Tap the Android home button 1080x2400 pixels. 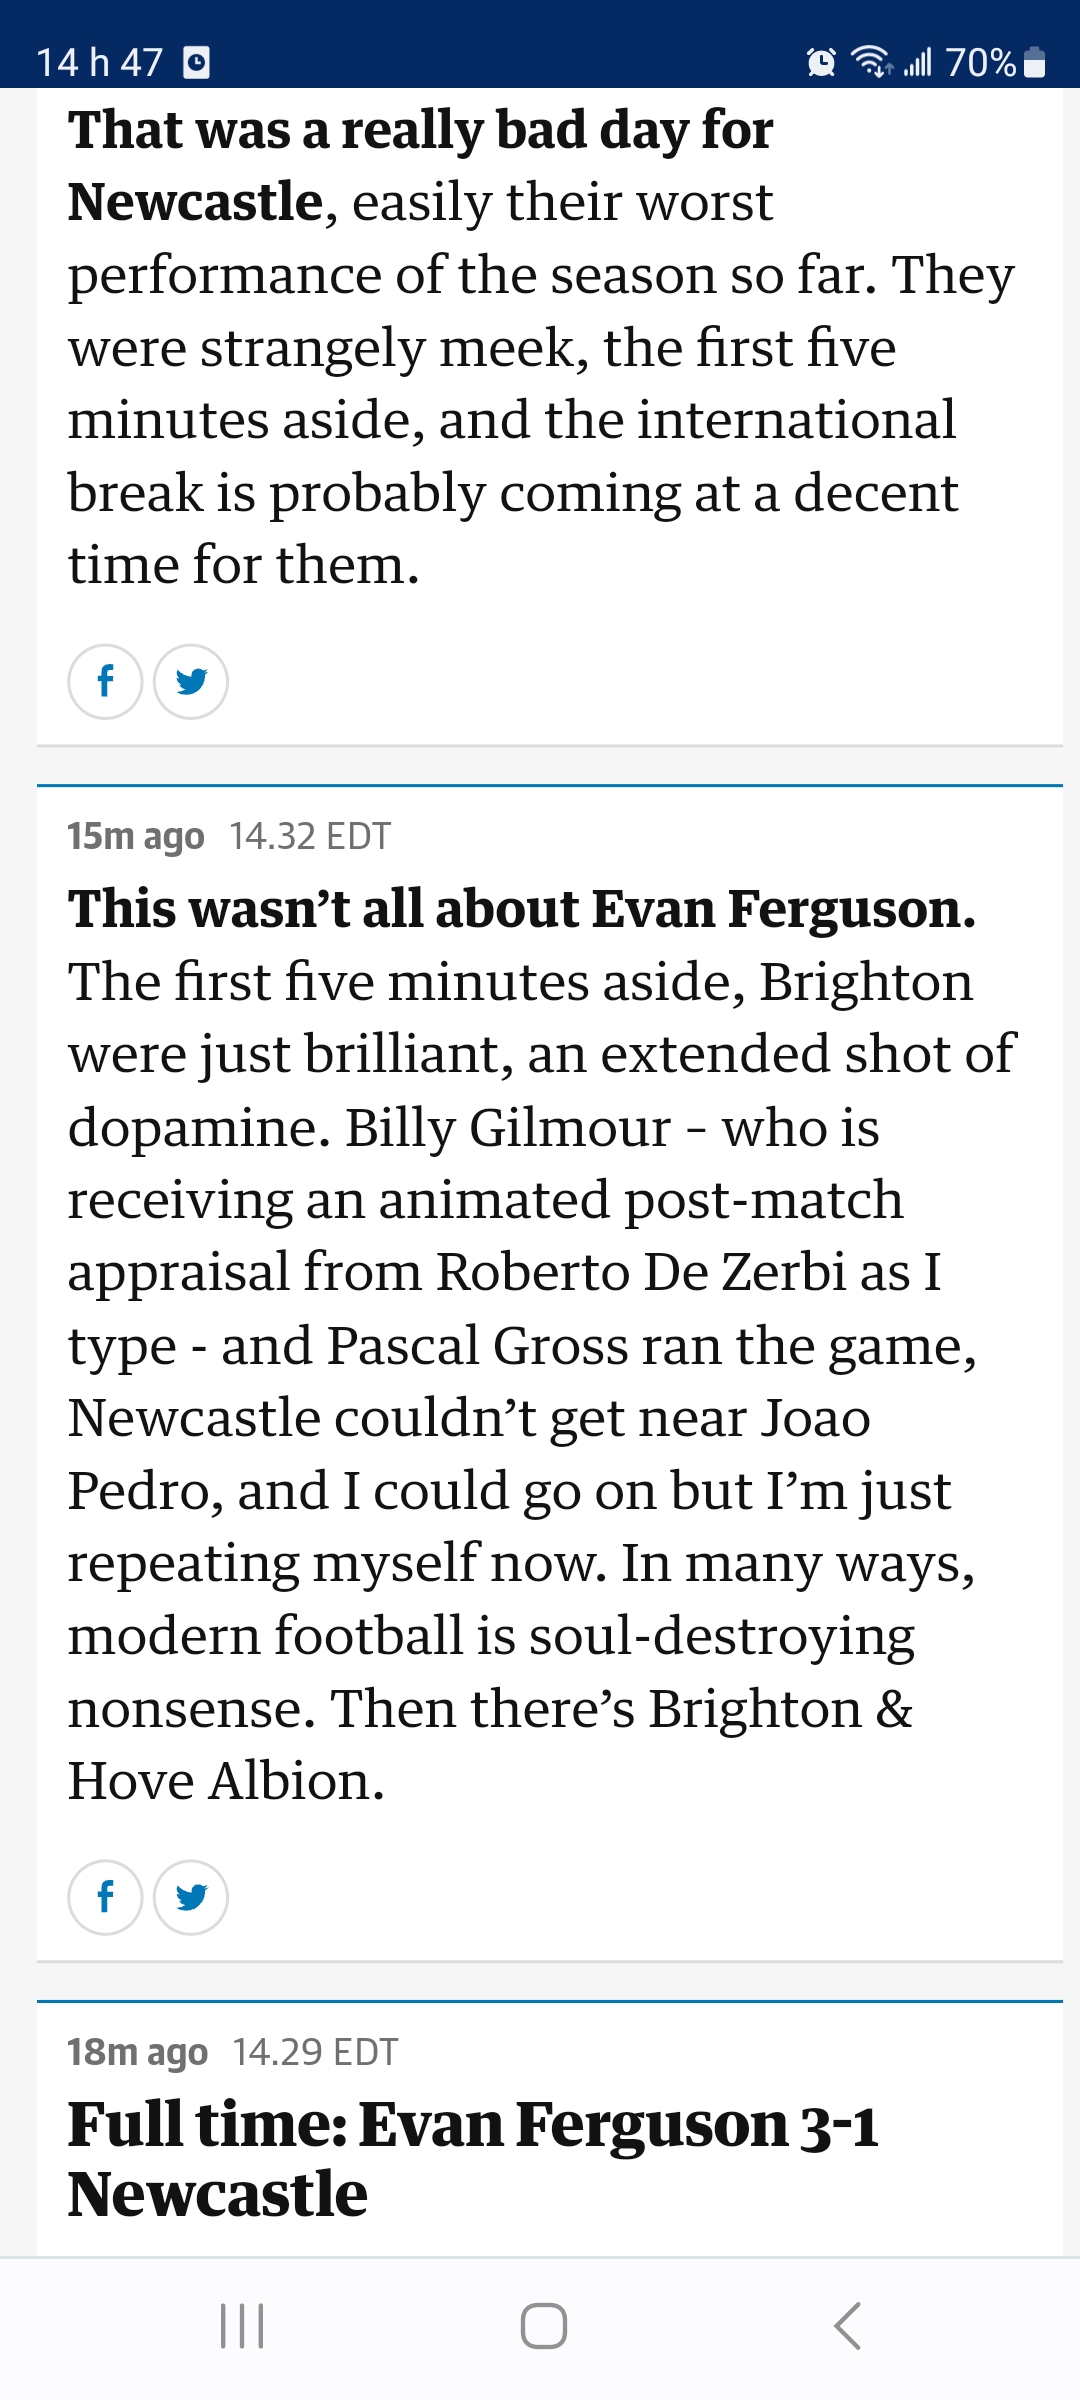pos(544,2326)
